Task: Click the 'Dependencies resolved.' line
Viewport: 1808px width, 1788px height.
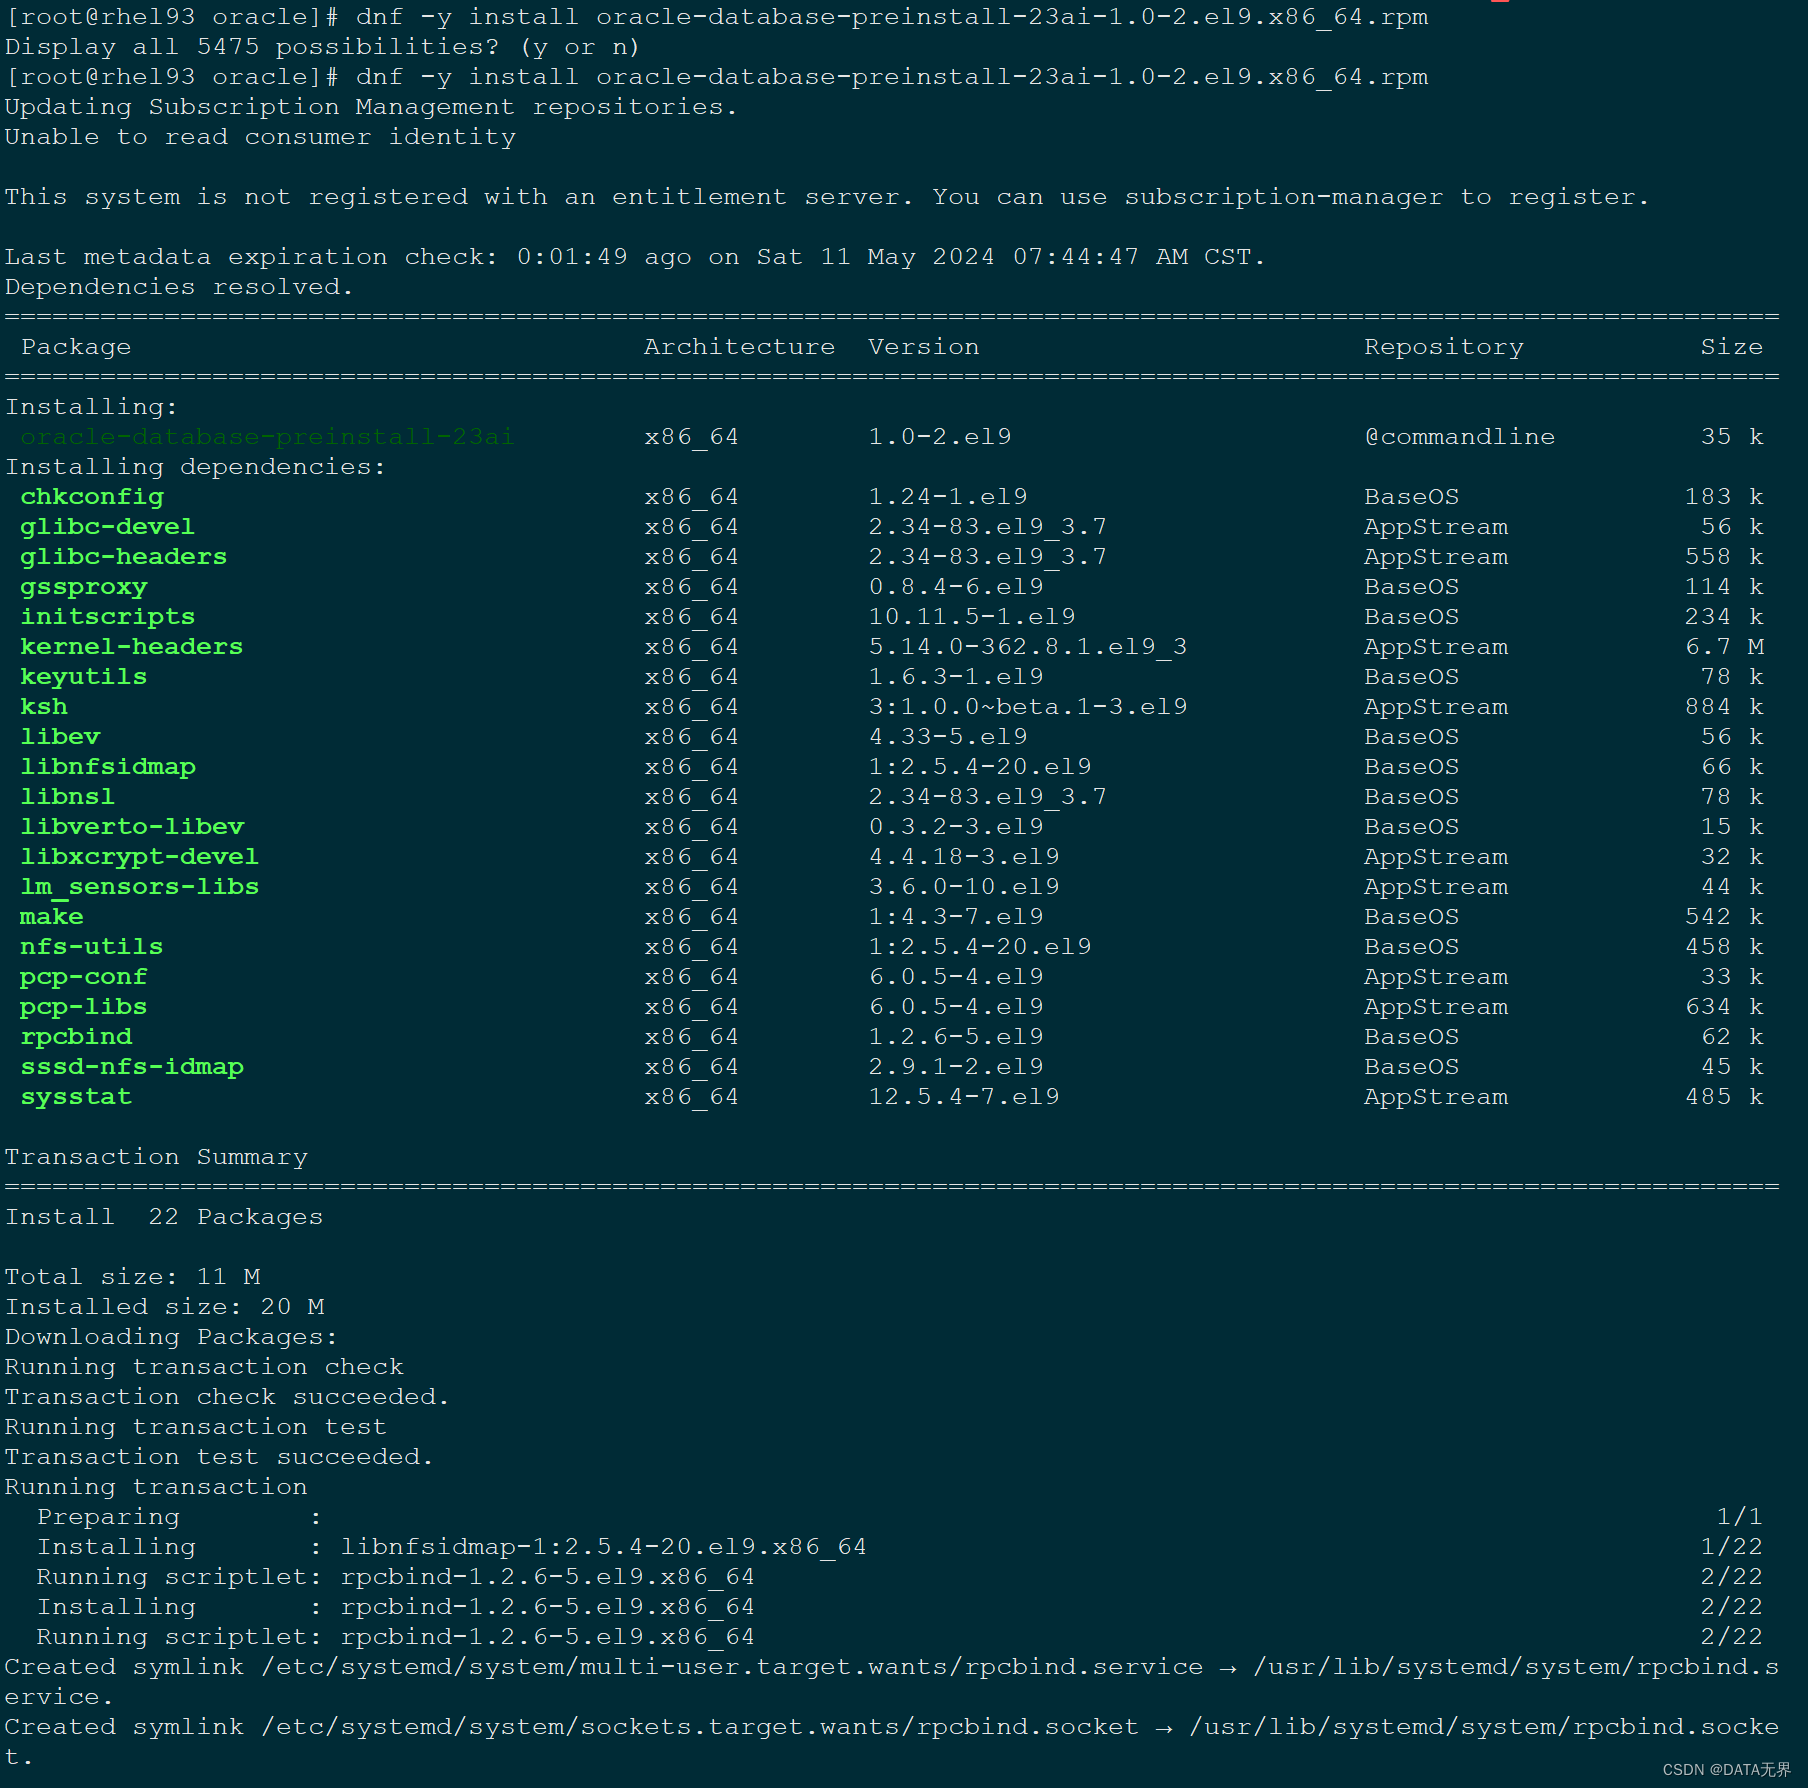Action: 179,287
